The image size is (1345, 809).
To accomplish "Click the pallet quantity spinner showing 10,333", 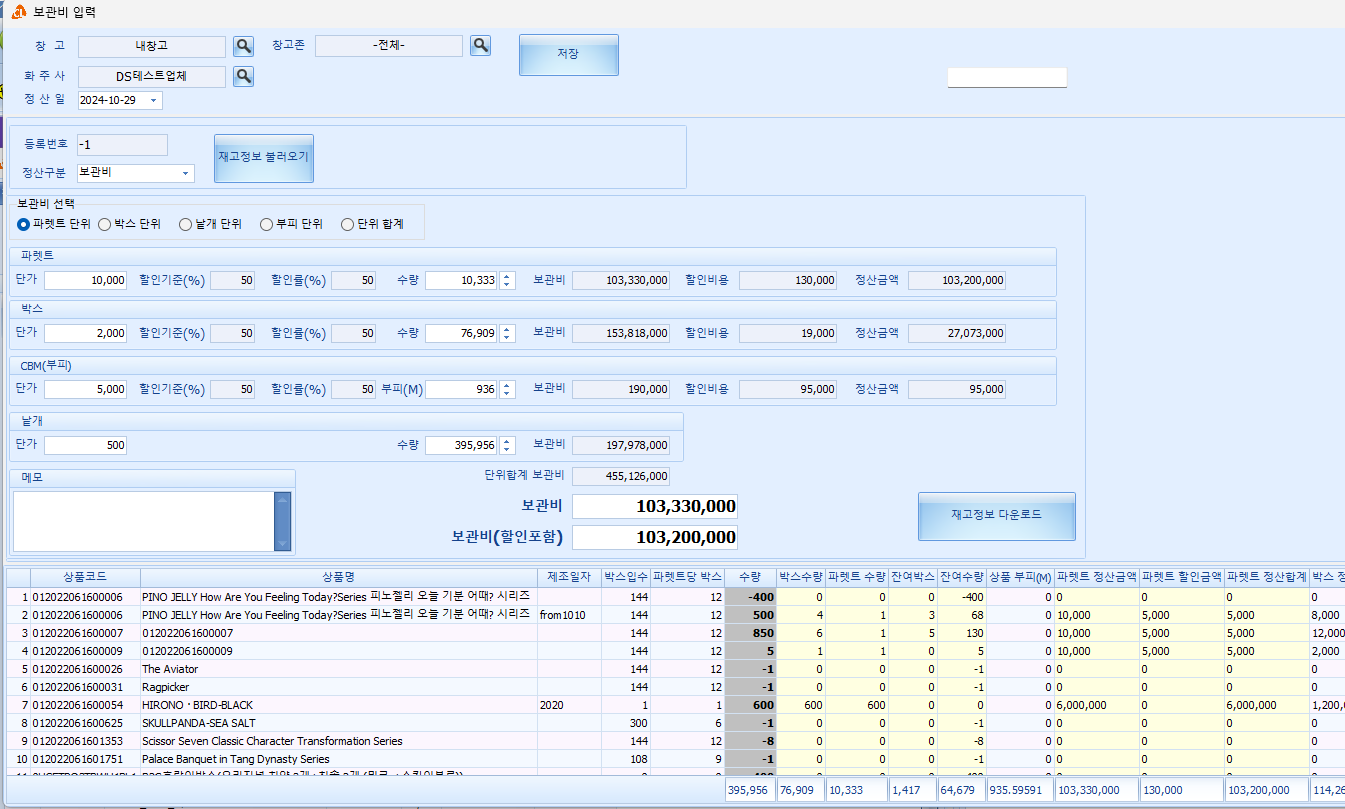I will click(507, 281).
